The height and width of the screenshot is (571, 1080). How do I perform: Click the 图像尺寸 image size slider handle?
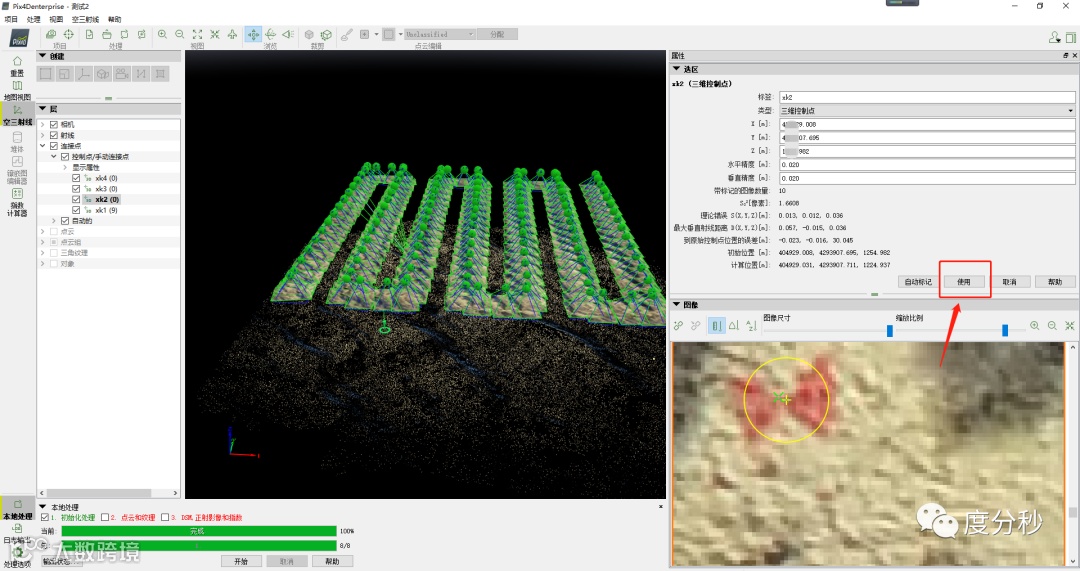pos(890,330)
